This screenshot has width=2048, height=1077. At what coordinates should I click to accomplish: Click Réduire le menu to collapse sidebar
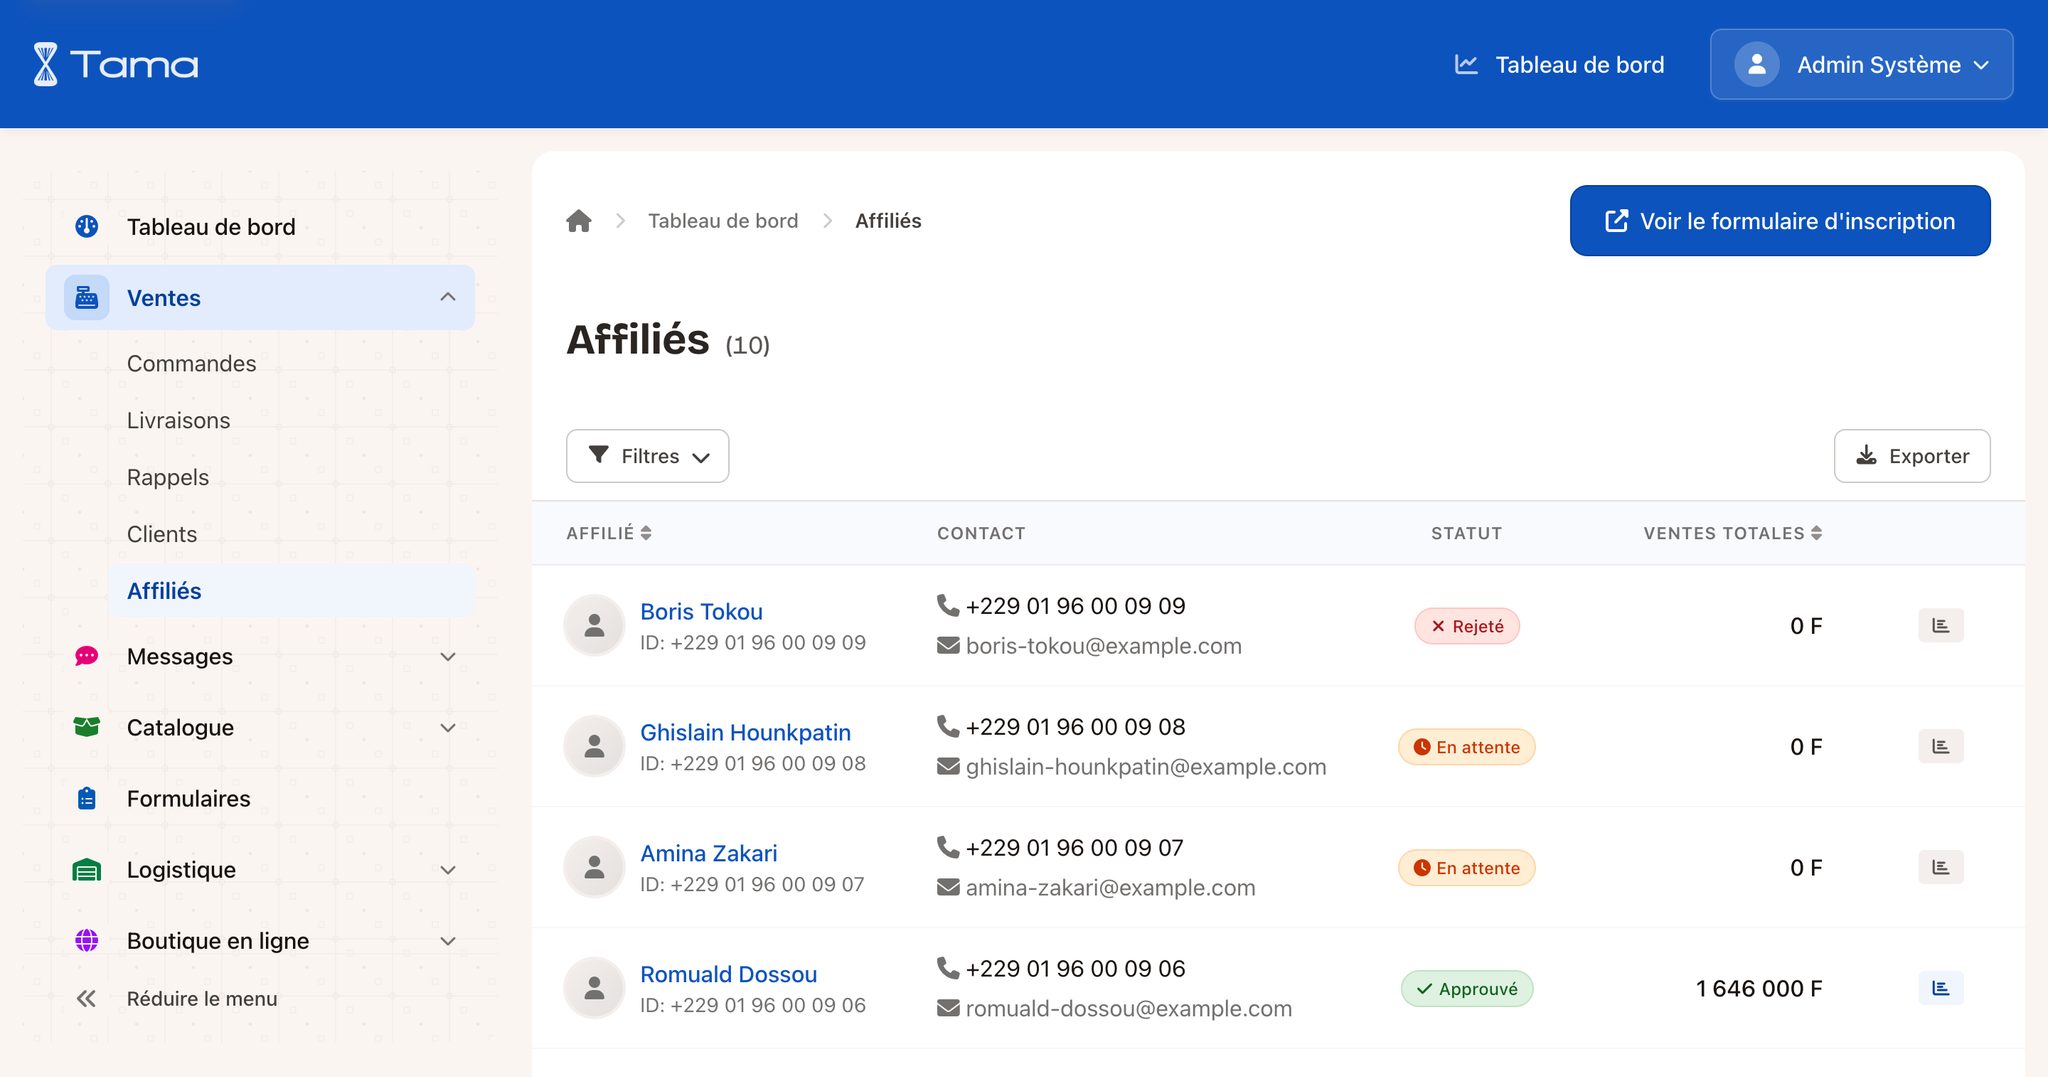[x=177, y=998]
